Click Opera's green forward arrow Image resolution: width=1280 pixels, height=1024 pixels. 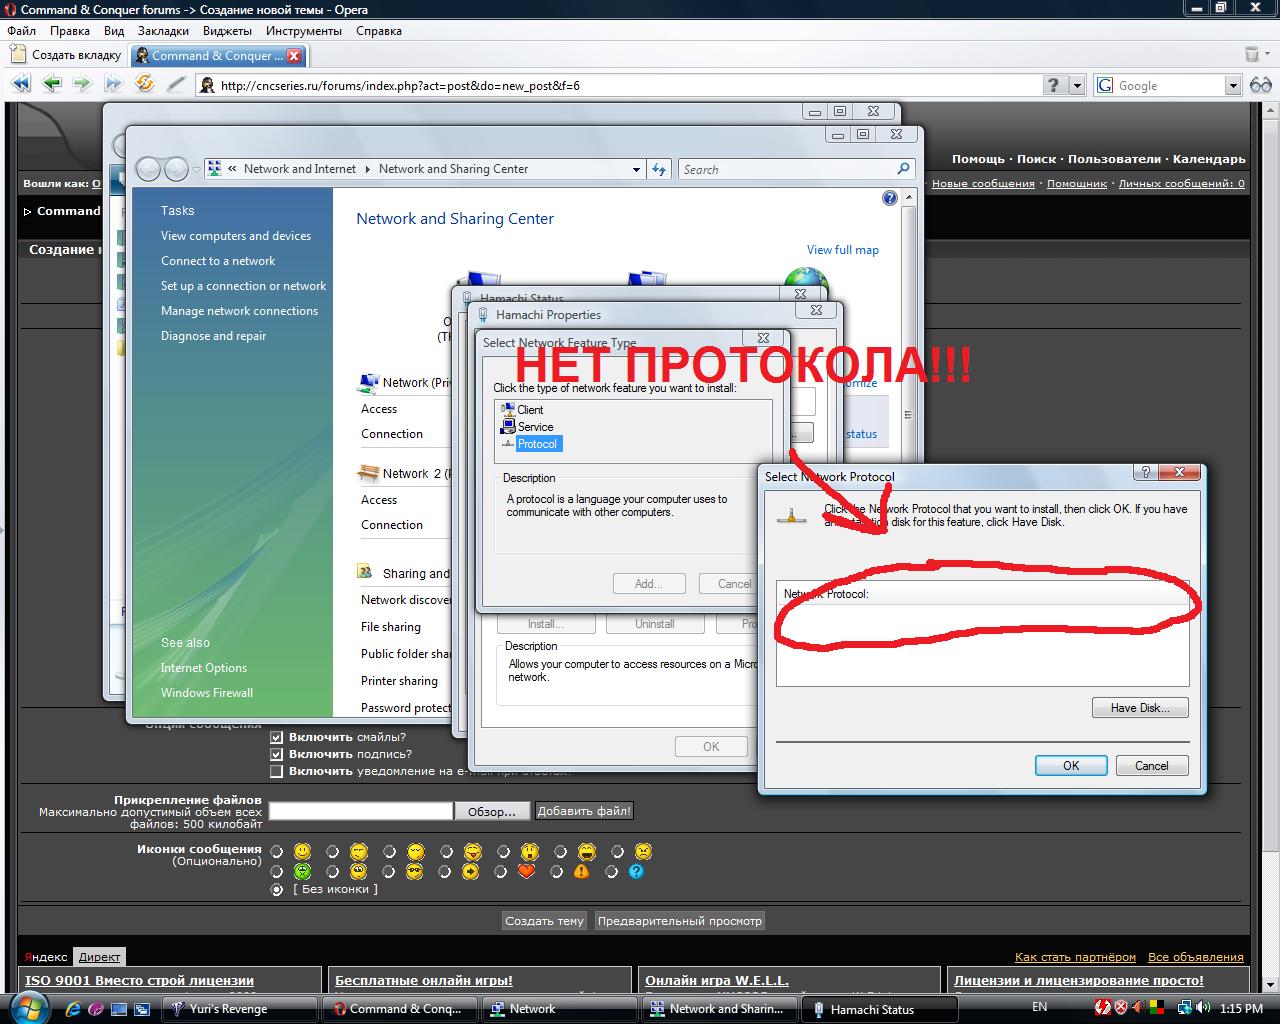83,85
